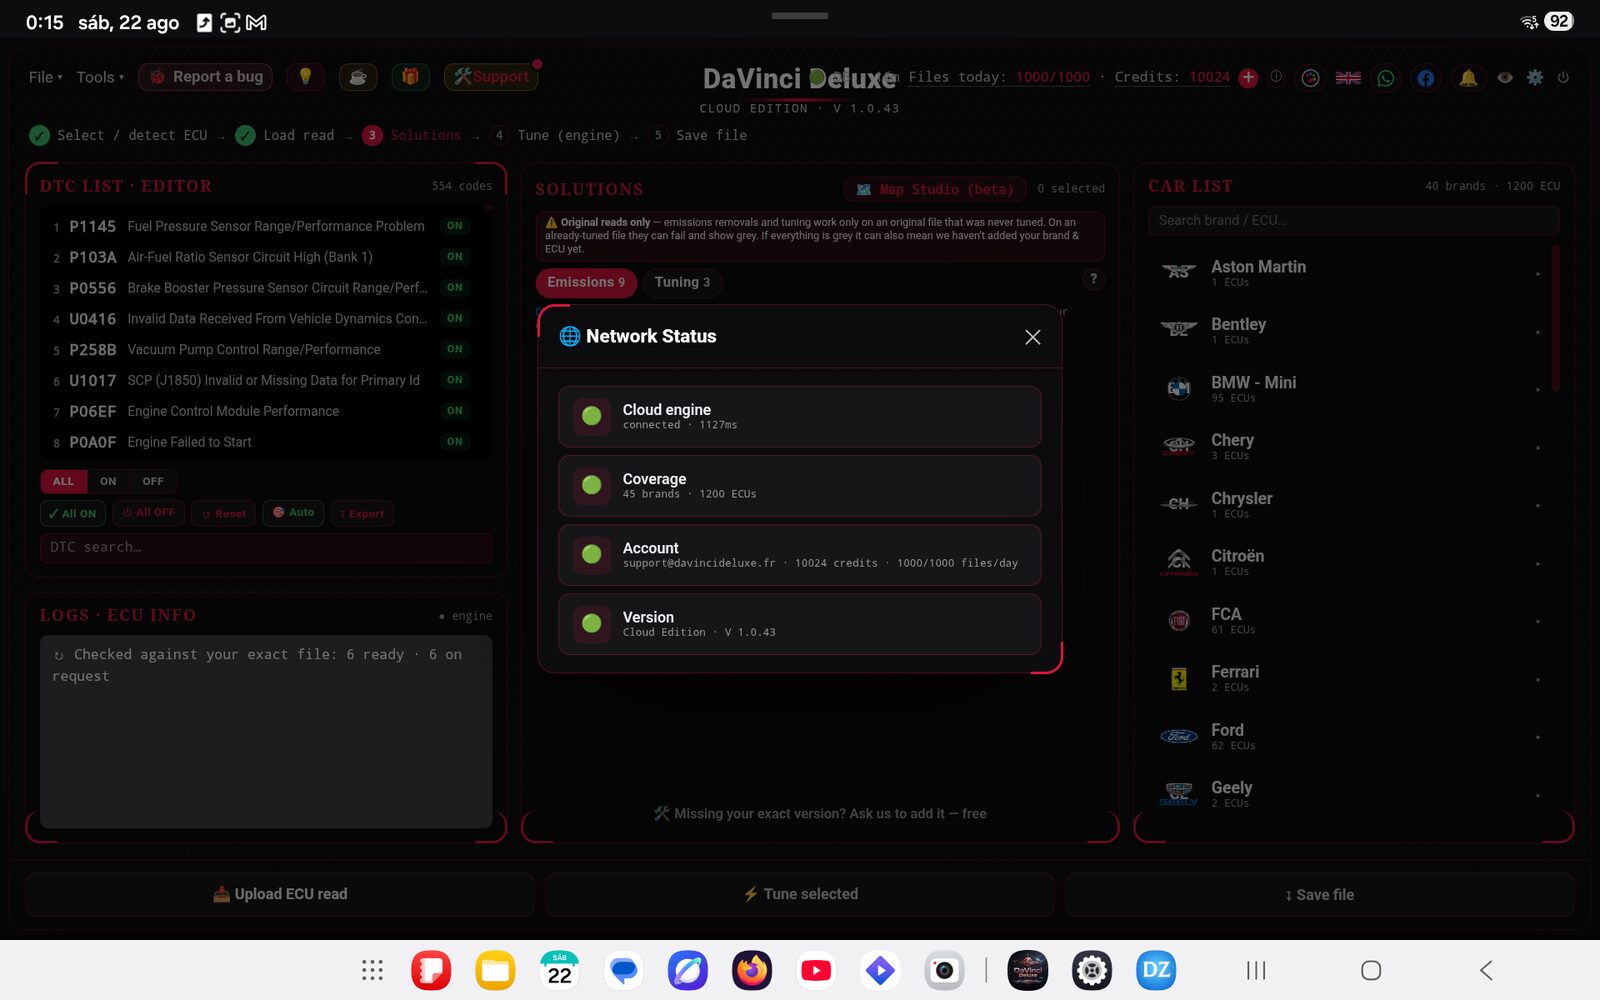Viewport: 1600px width, 1000px height.
Task: Select step 5 Save file in stepper
Action: pos(699,135)
